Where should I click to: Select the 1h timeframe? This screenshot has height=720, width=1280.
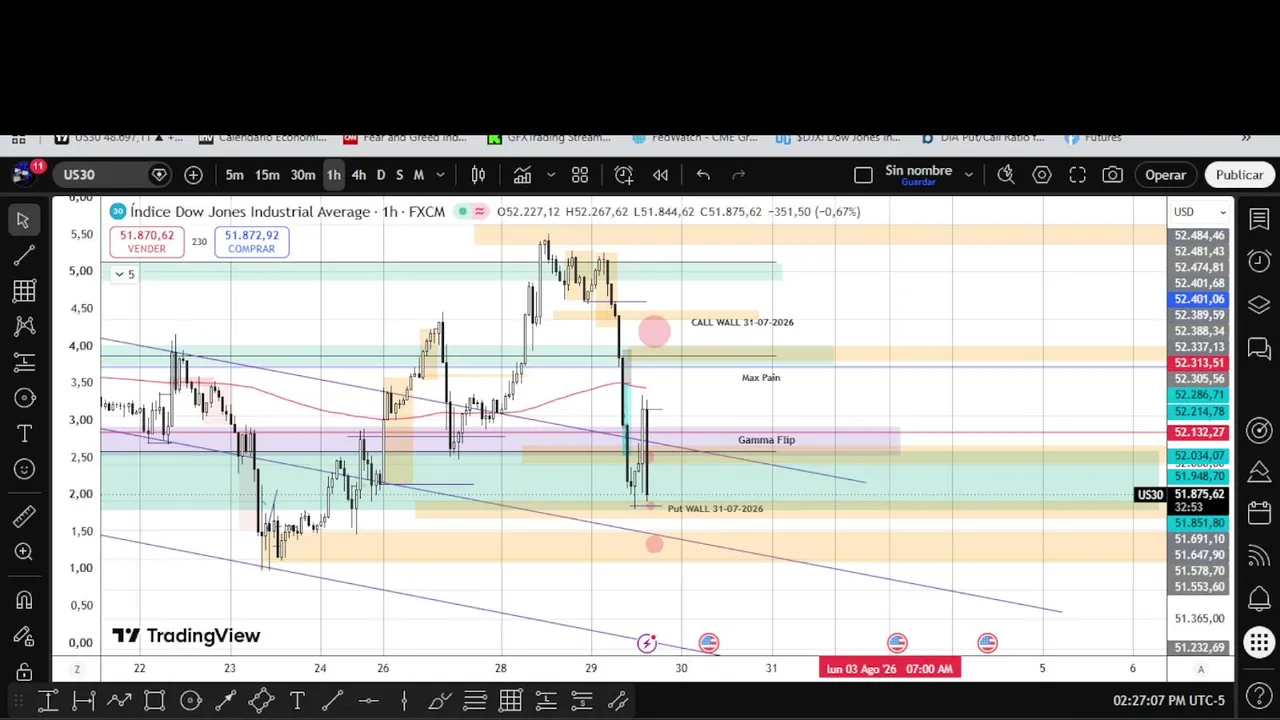pyautogui.click(x=333, y=175)
